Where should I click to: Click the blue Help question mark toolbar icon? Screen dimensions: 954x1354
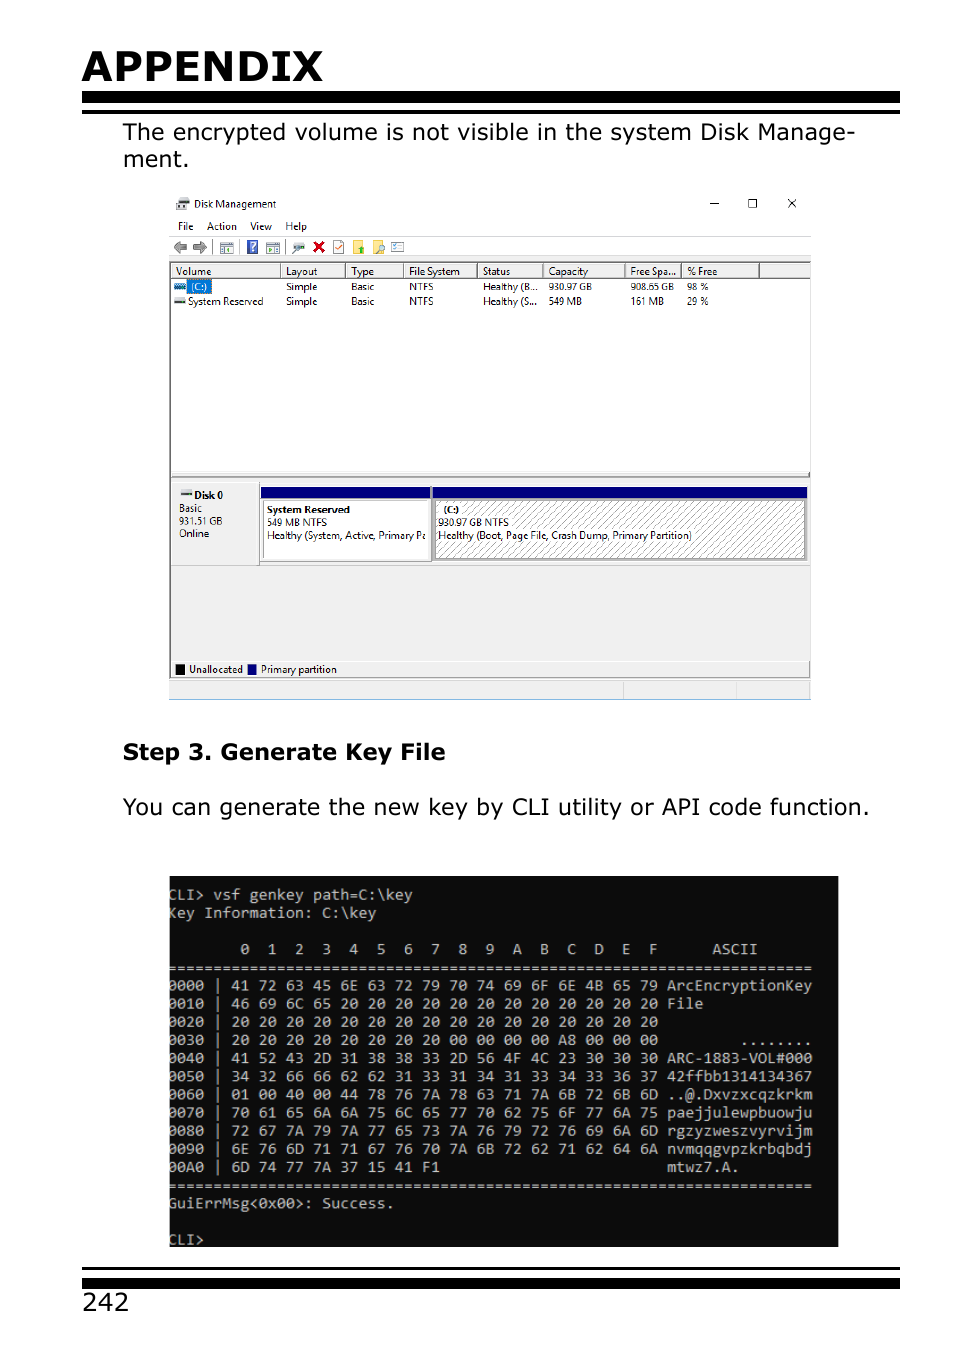pyautogui.click(x=253, y=247)
